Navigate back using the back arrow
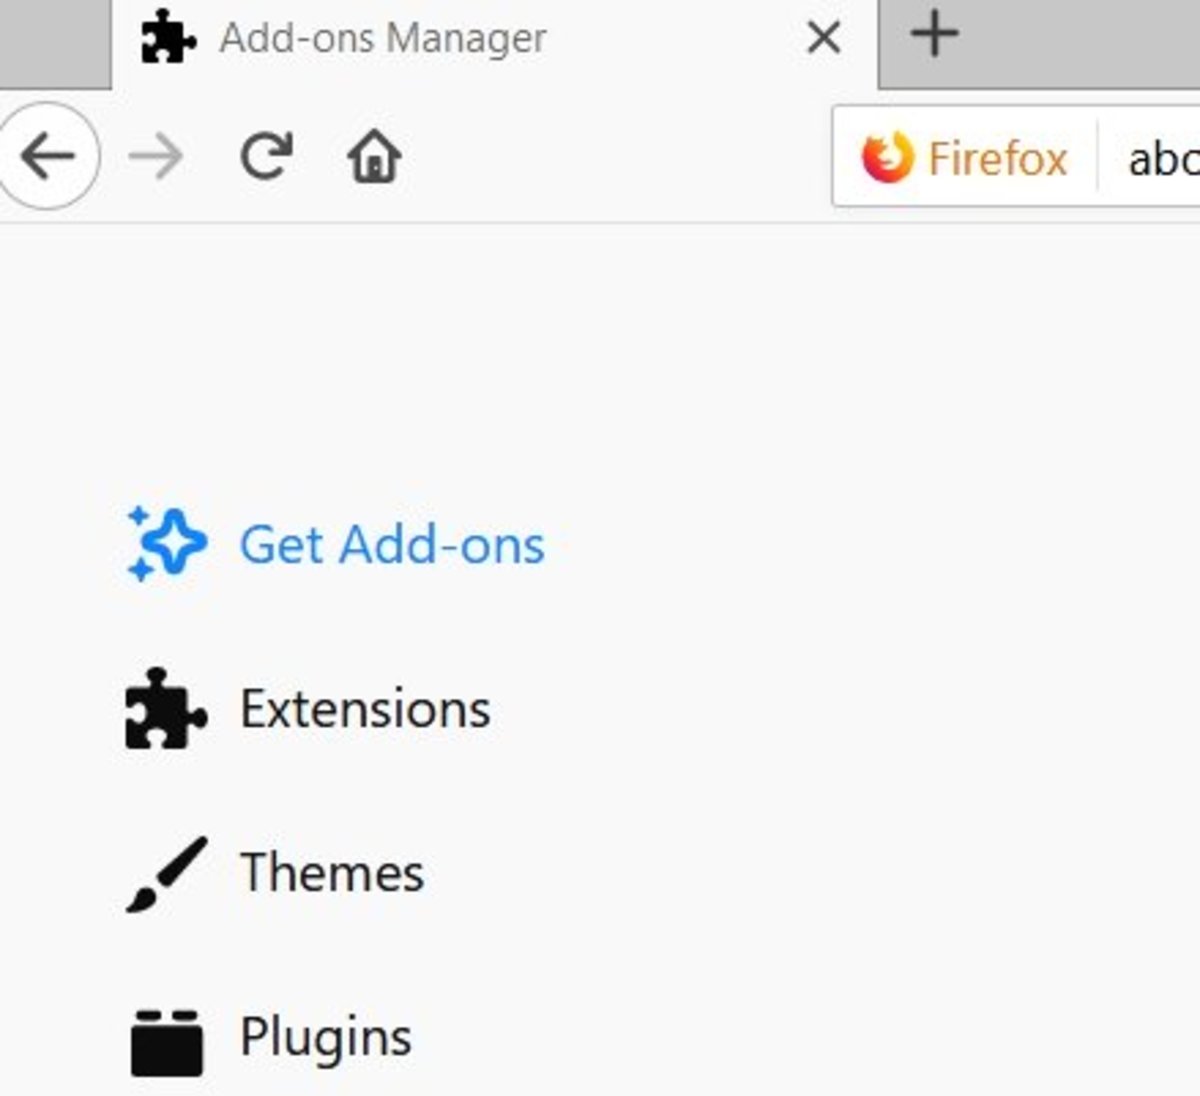This screenshot has height=1096, width=1200. 47,155
